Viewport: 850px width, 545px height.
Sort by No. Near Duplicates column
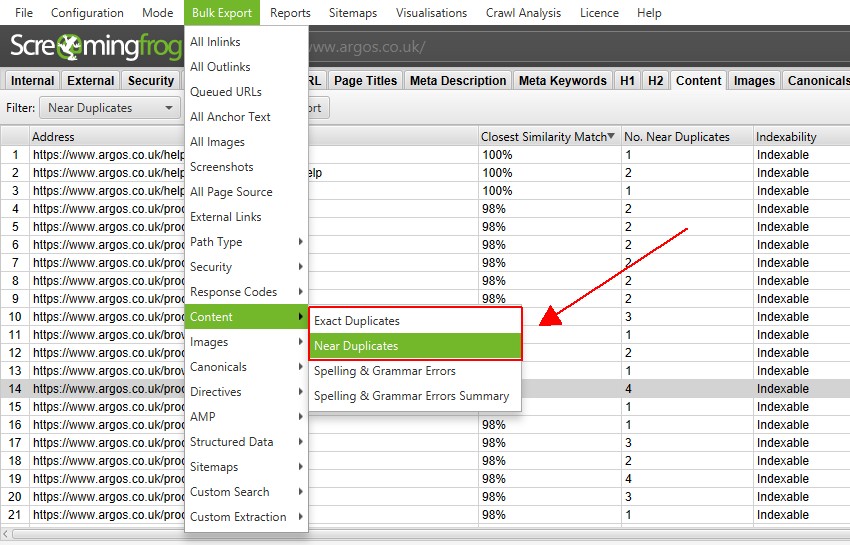[x=687, y=136]
